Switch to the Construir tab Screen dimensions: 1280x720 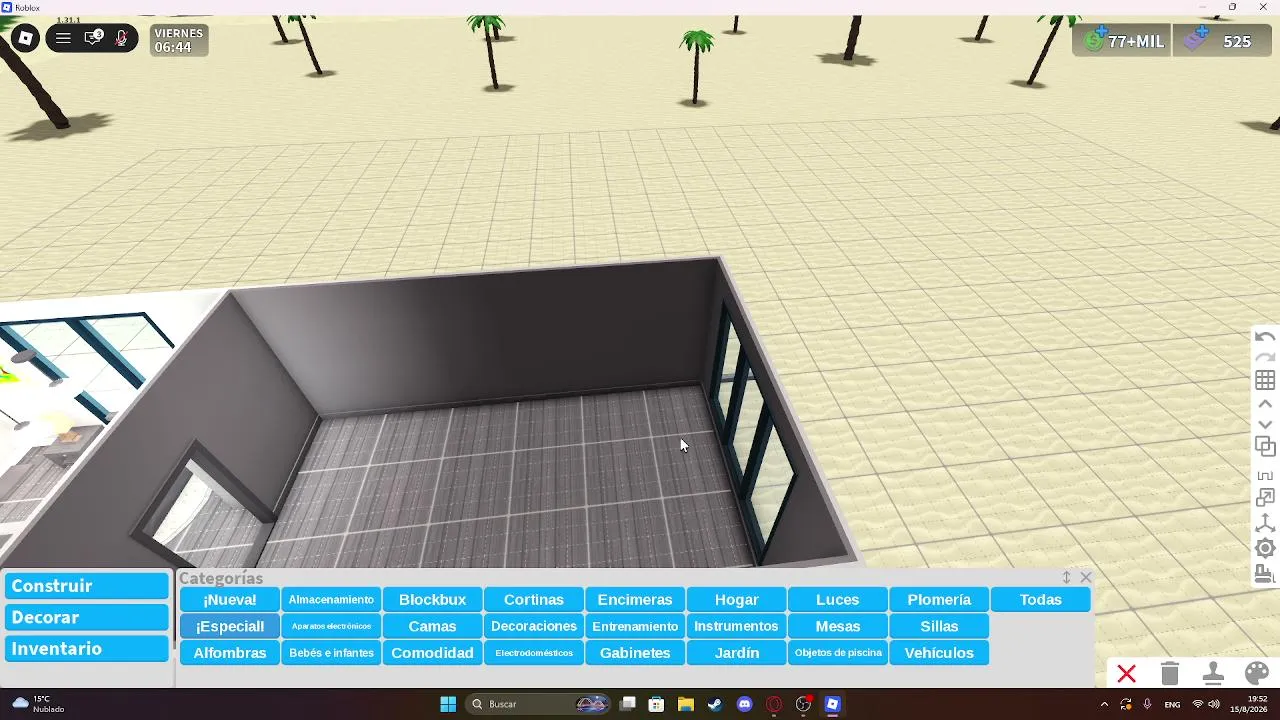pos(87,586)
